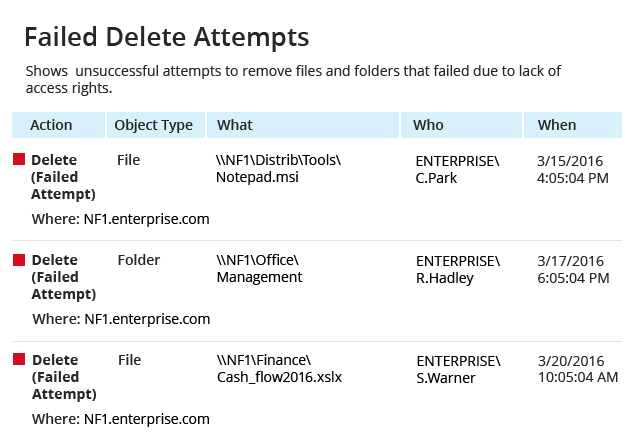Select the \\NF1\Distrib\Tools\Notepad.msi path

[278, 168]
